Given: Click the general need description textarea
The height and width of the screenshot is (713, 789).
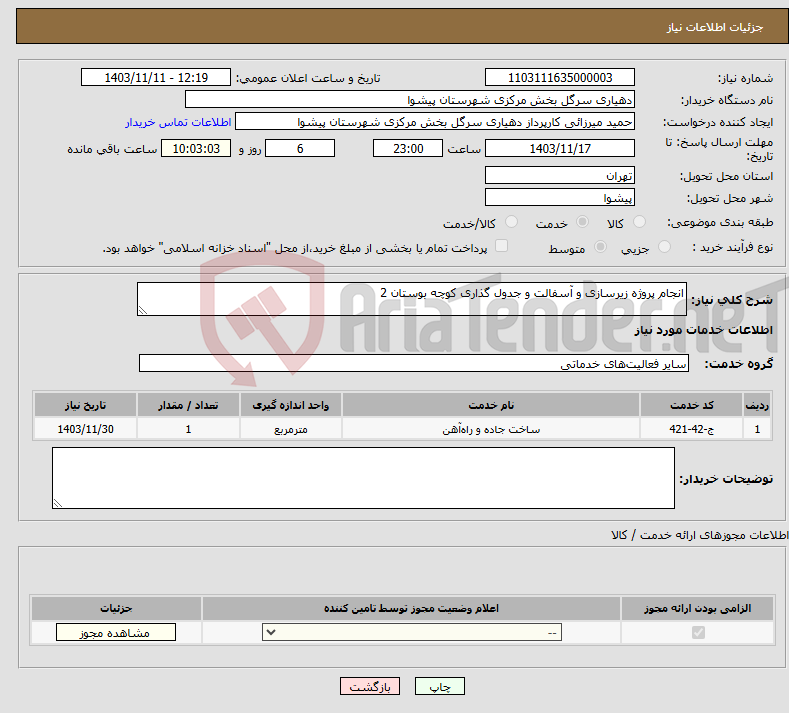Looking at the screenshot, I should pos(412,299).
